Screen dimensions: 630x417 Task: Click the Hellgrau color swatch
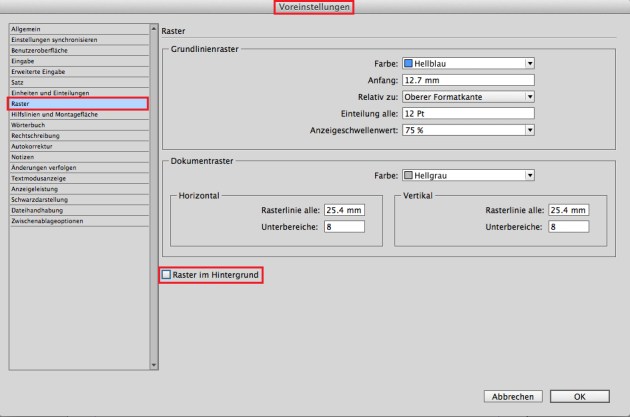click(408, 175)
